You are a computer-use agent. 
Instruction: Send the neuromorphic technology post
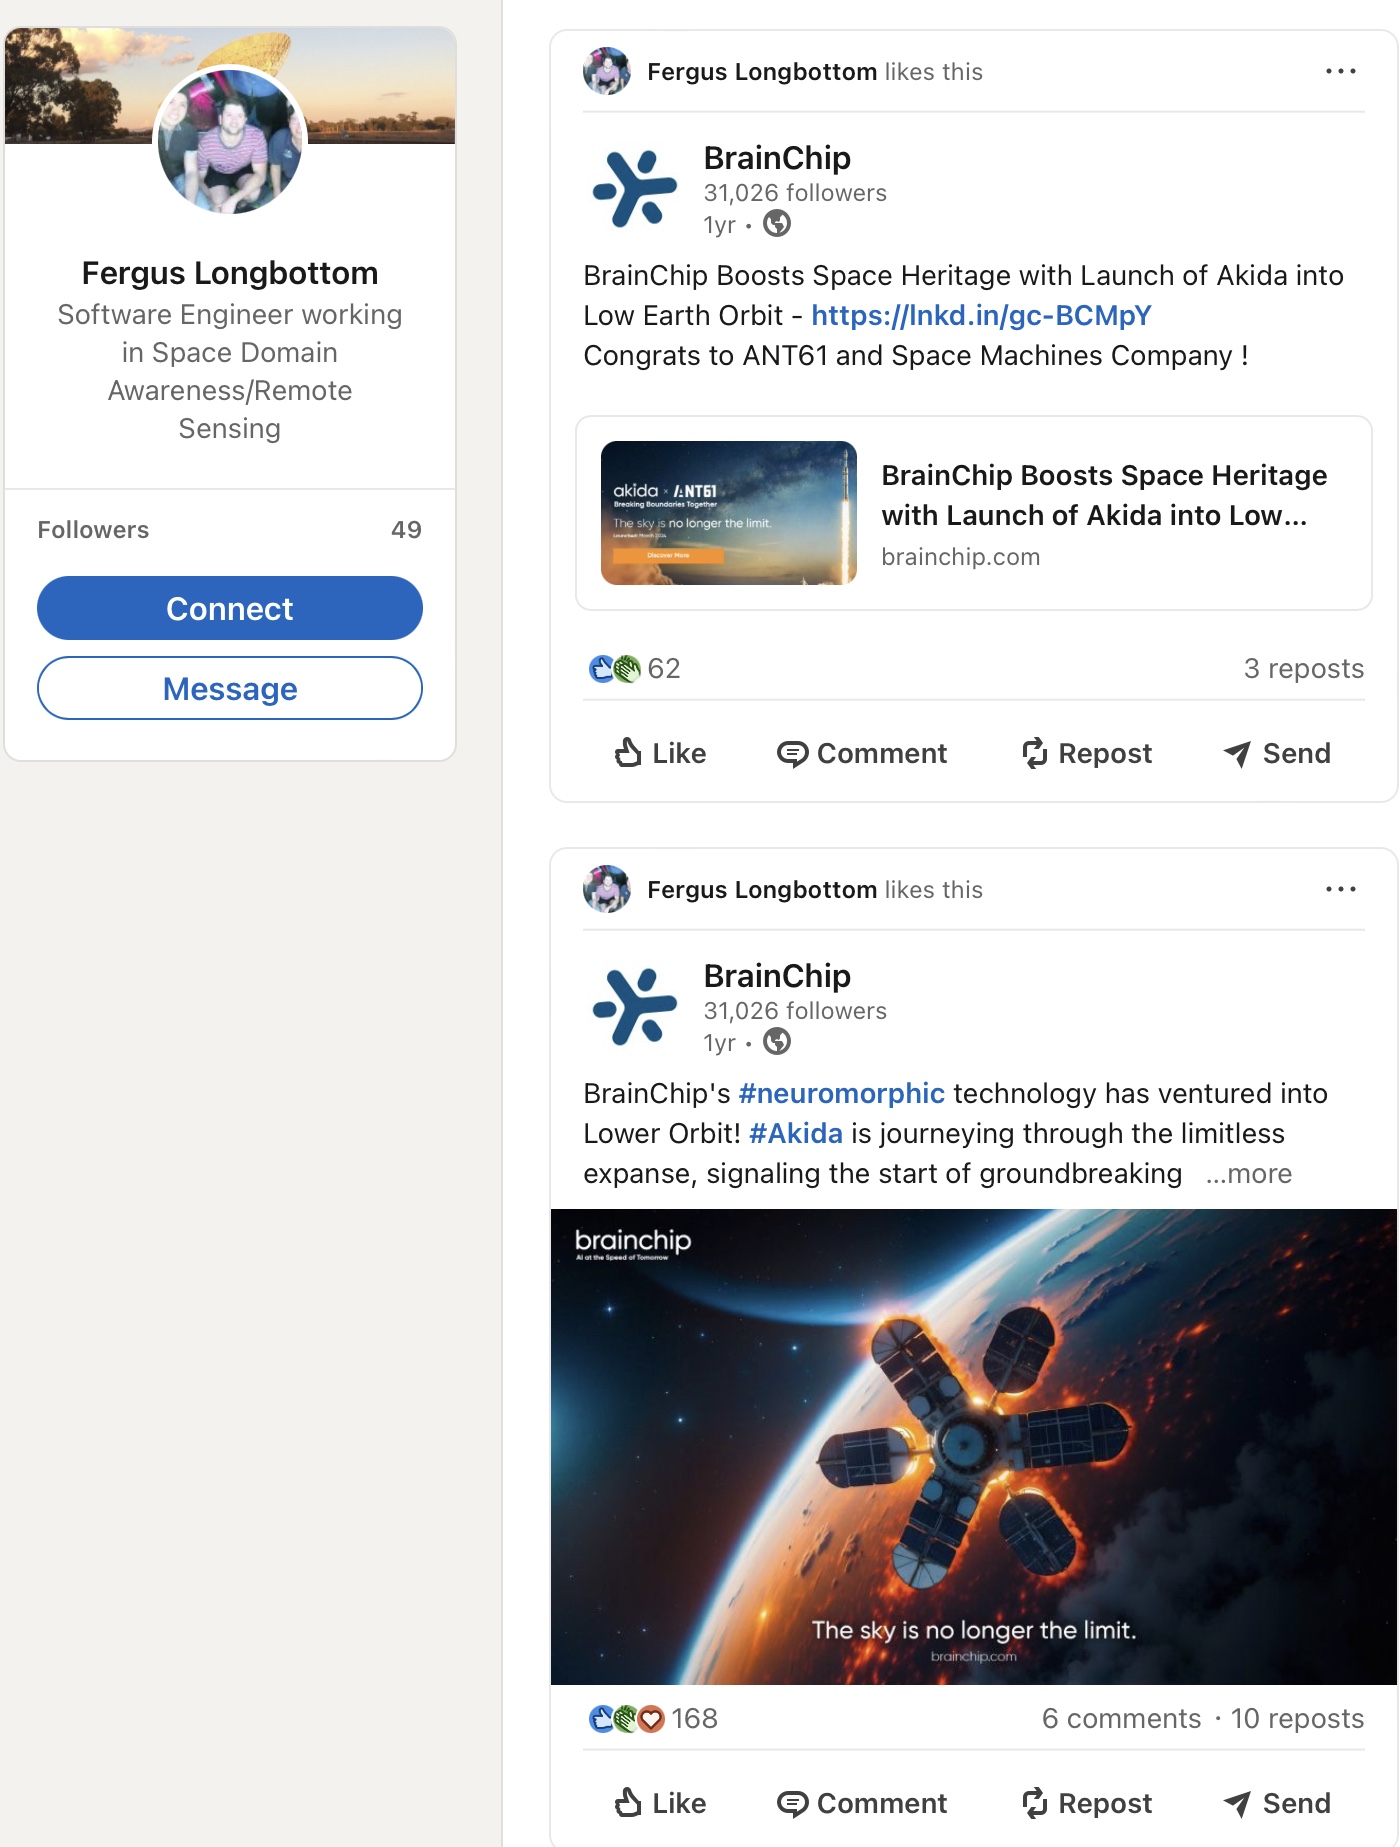click(x=1277, y=1803)
